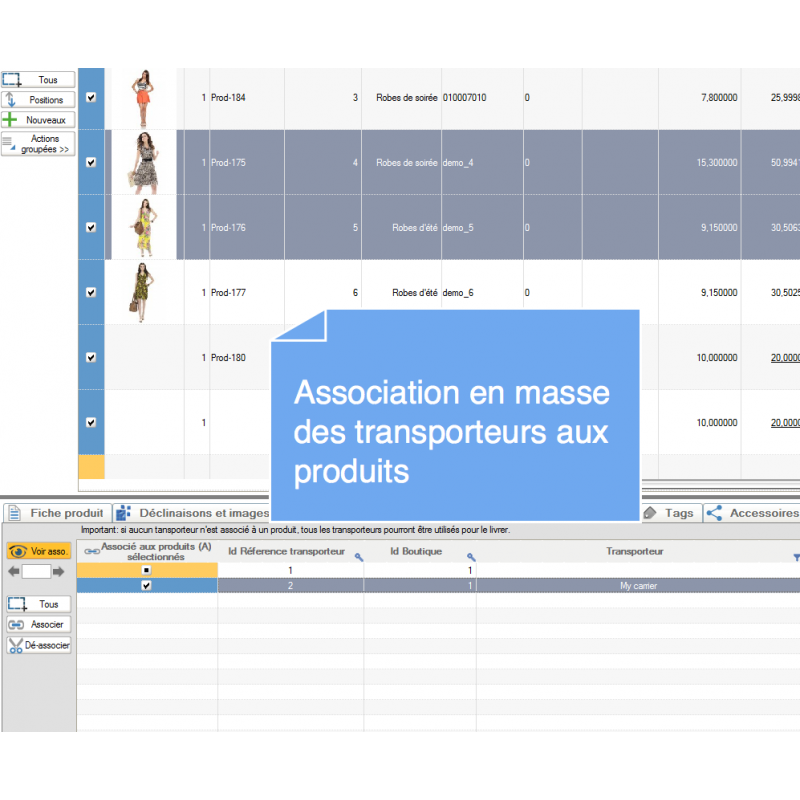Click the right arrow beside the page field
Image resolution: width=800 pixels, height=800 pixels.
(58, 571)
